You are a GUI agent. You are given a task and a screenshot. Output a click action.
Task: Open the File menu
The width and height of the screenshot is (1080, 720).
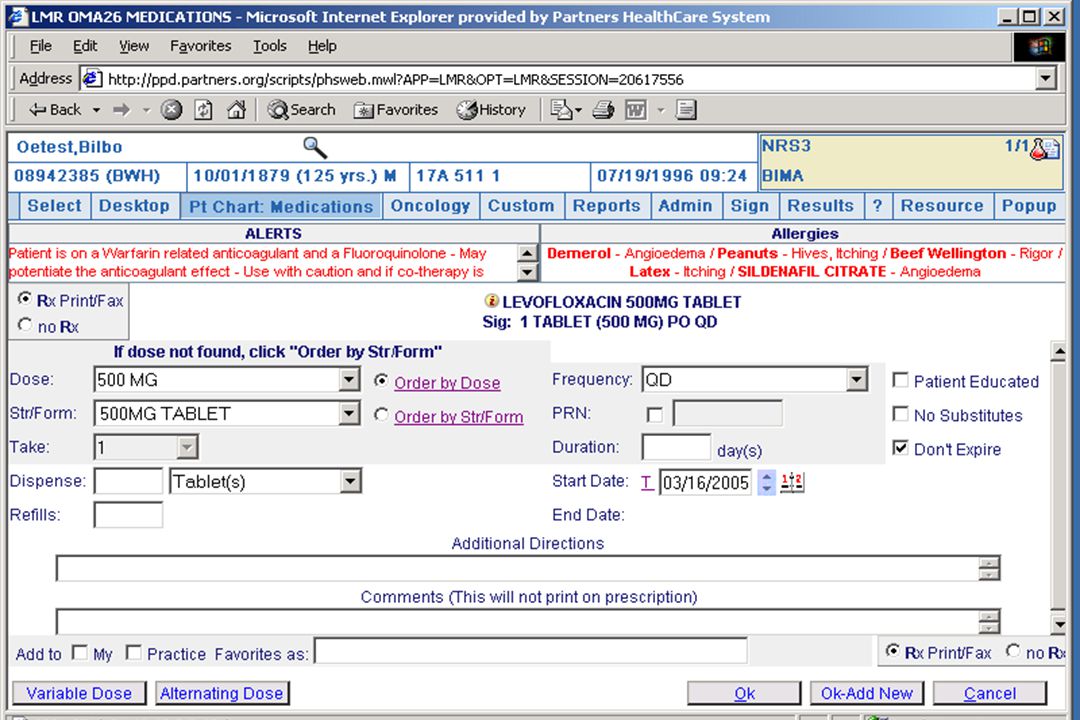[x=41, y=46]
